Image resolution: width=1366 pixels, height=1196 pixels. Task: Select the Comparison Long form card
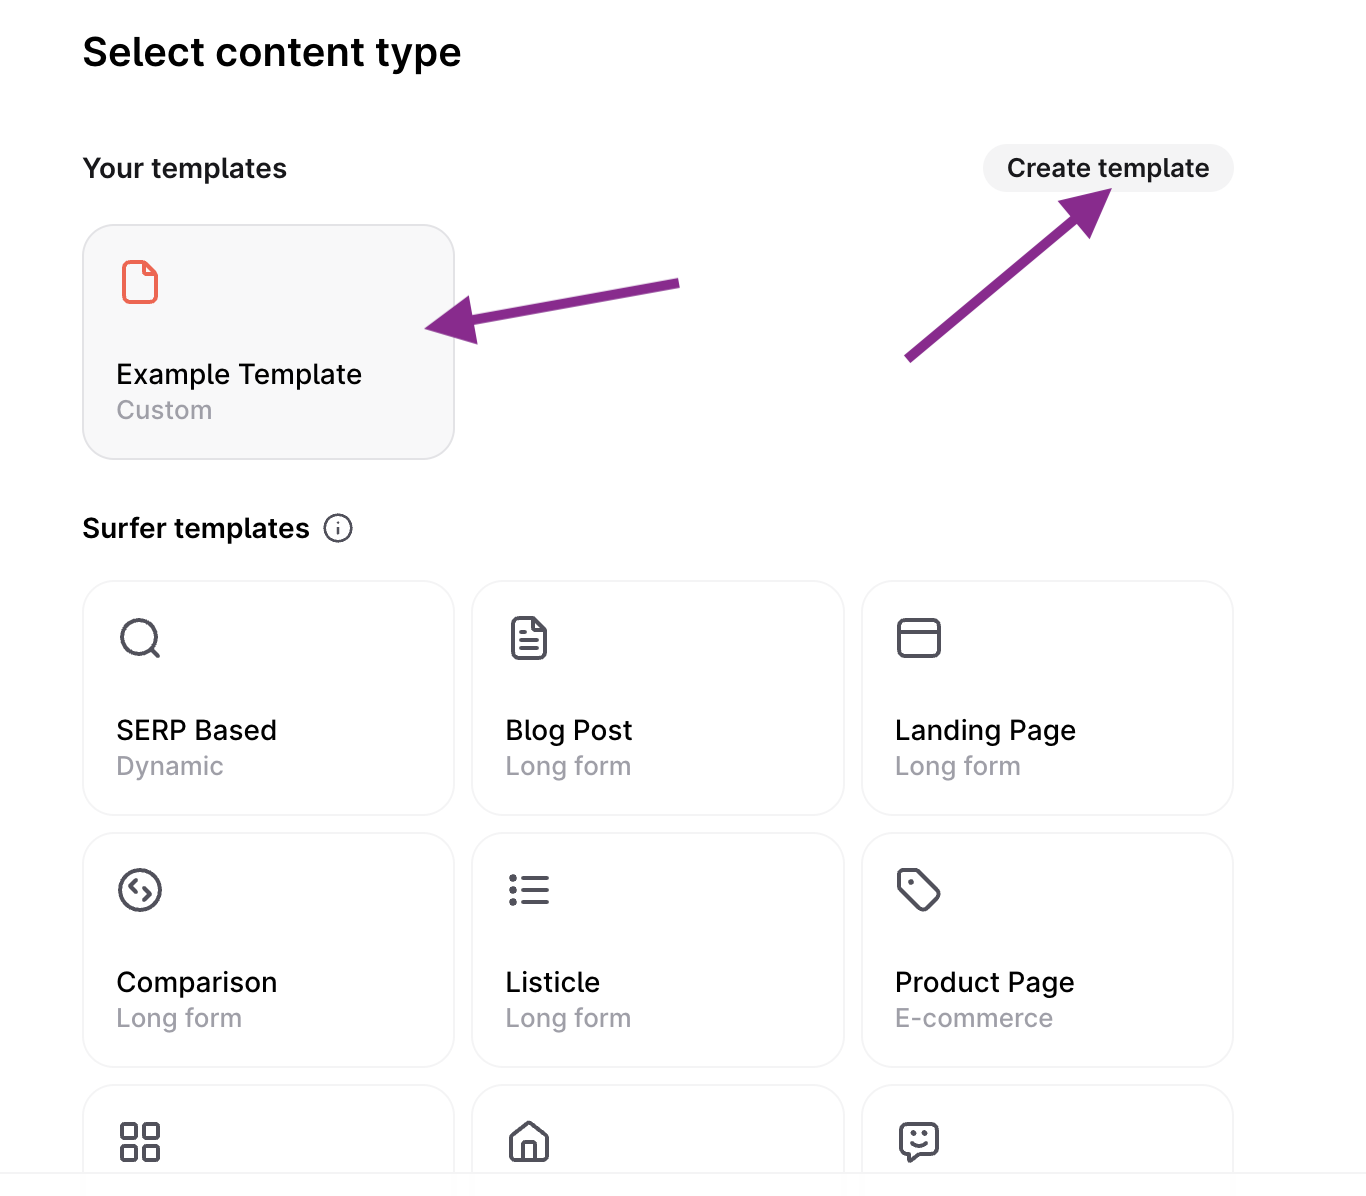[268, 950]
